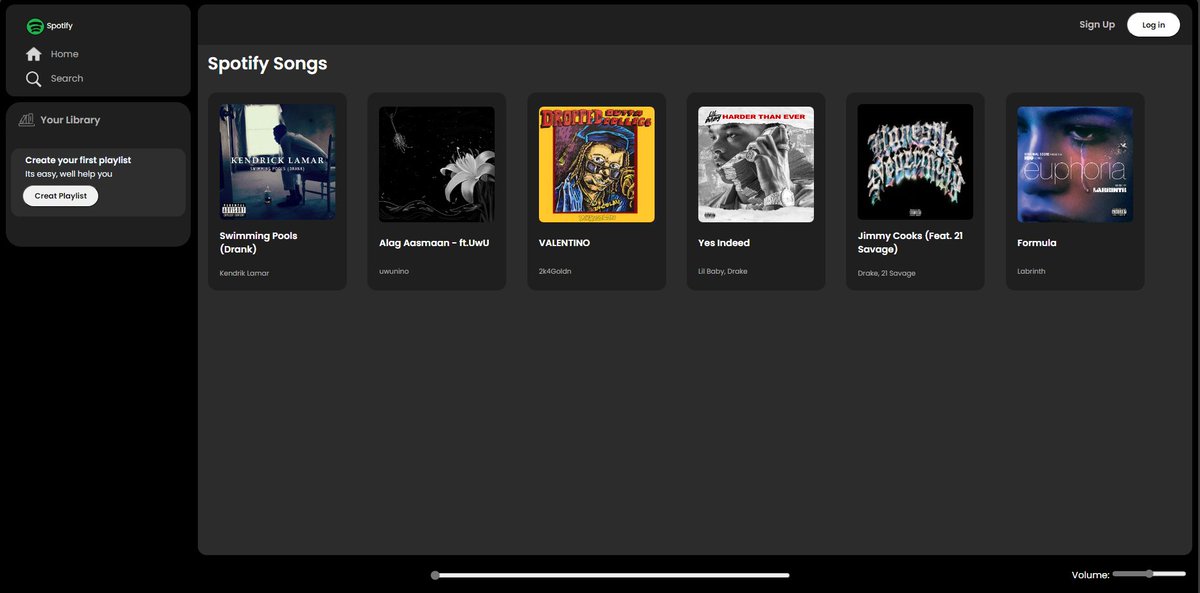Click the Search magnifier icon
This screenshot has width=1200, height=593.
(34, 79)
